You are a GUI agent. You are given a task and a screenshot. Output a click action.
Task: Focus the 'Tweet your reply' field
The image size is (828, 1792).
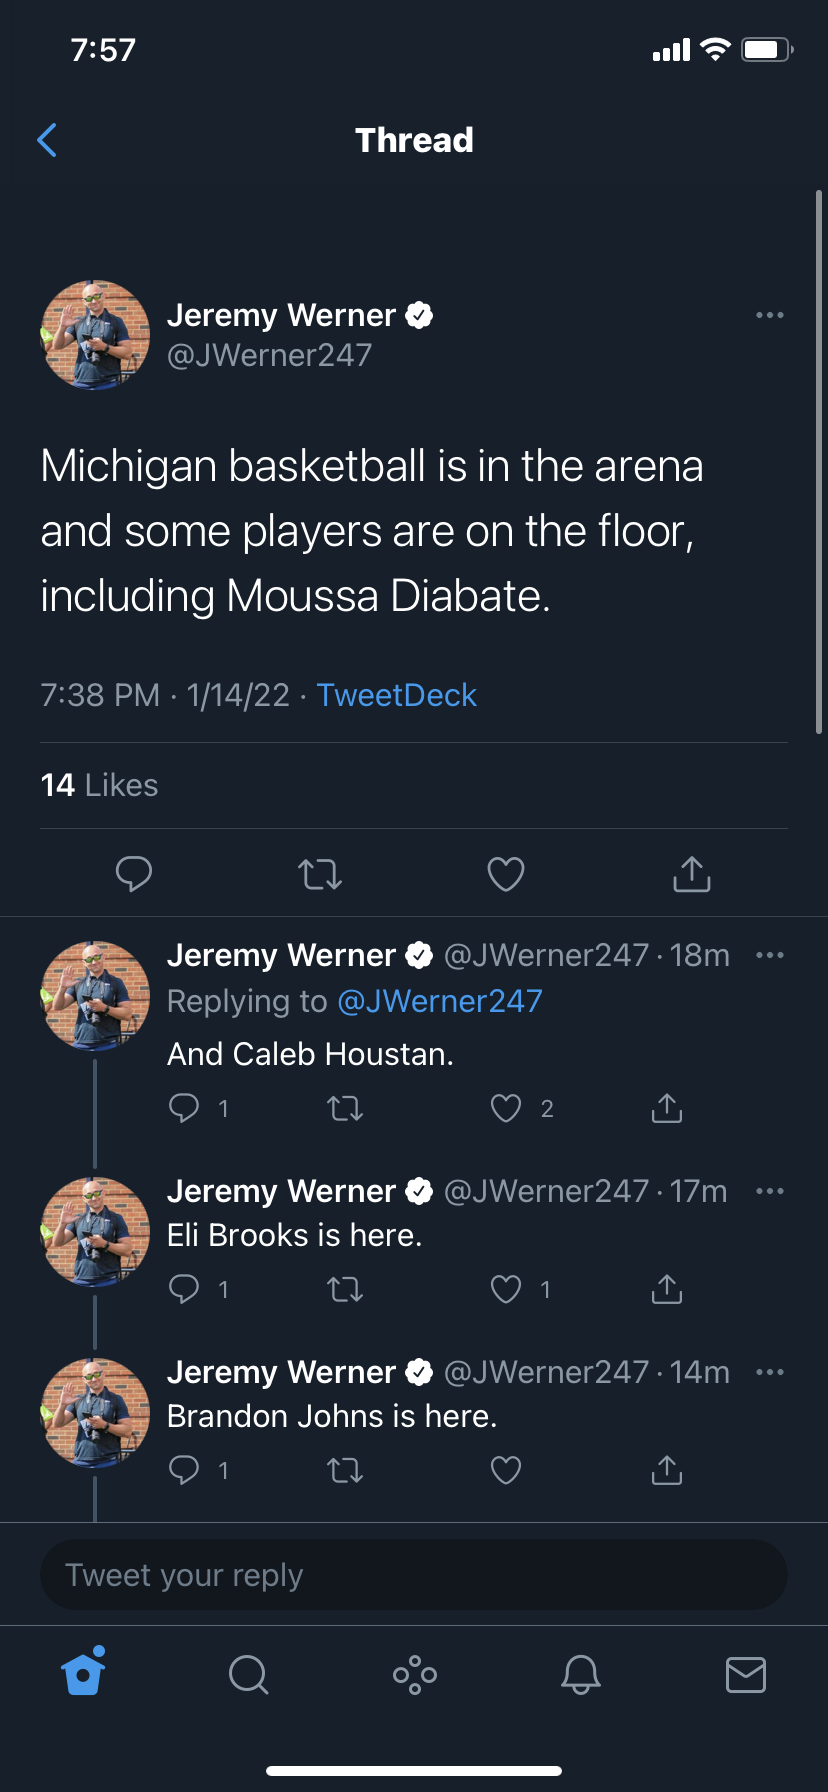point(414,1575)
